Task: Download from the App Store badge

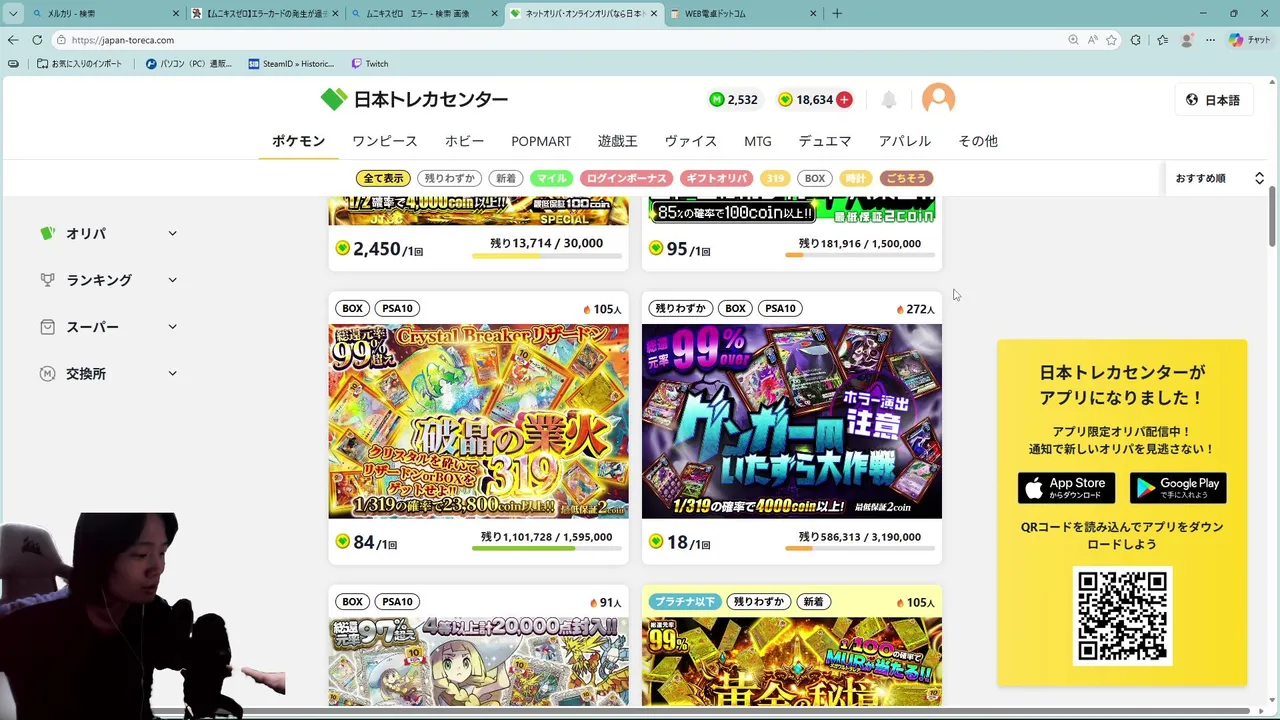Action: pyautogui.click(x=1066, y=488)
